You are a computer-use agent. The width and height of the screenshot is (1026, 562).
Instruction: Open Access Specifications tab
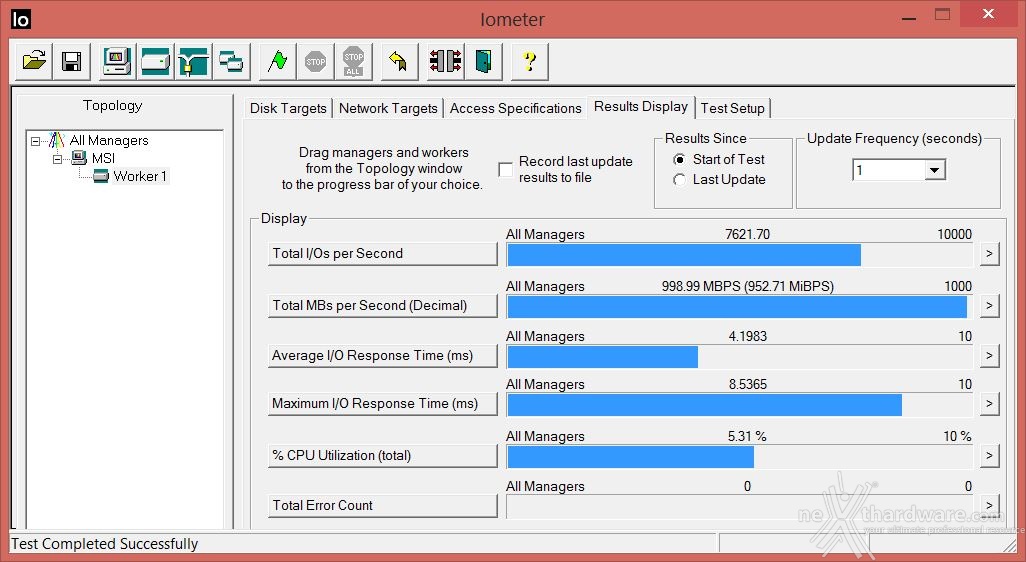point(516,109)
